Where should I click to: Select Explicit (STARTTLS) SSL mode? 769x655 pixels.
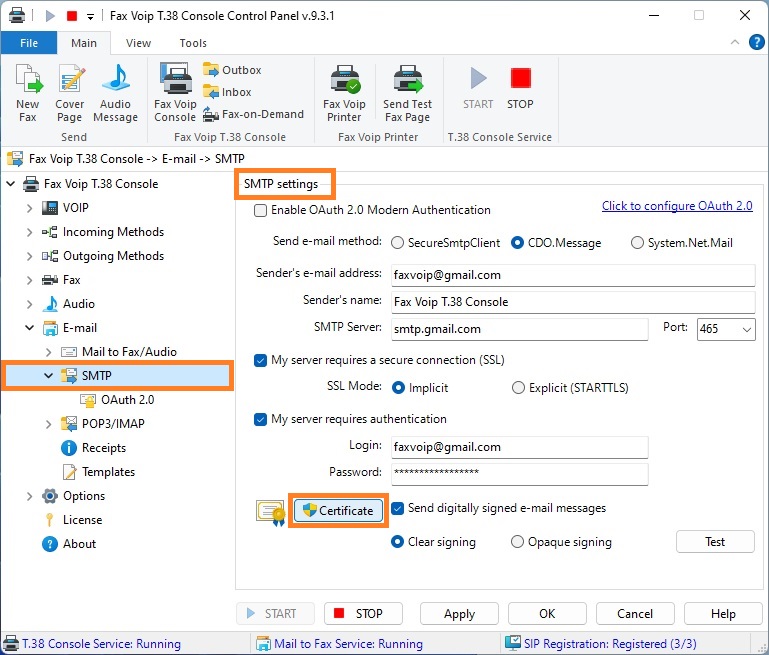[518, 388]
